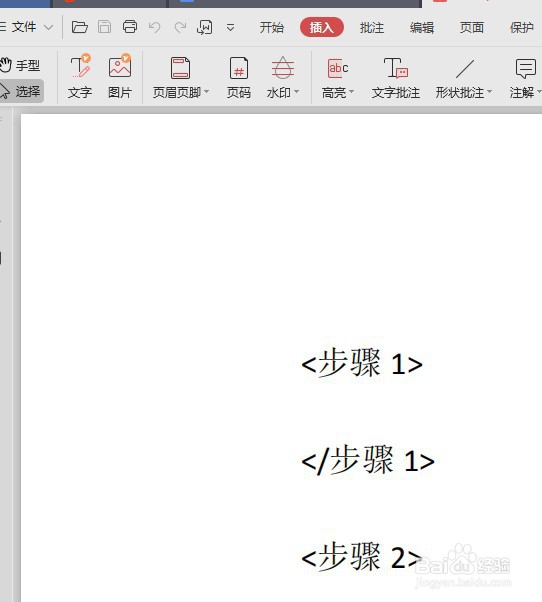542x602 pixels.
Task: Click the 高亮 highlight icon
Action: click(337, 68)
